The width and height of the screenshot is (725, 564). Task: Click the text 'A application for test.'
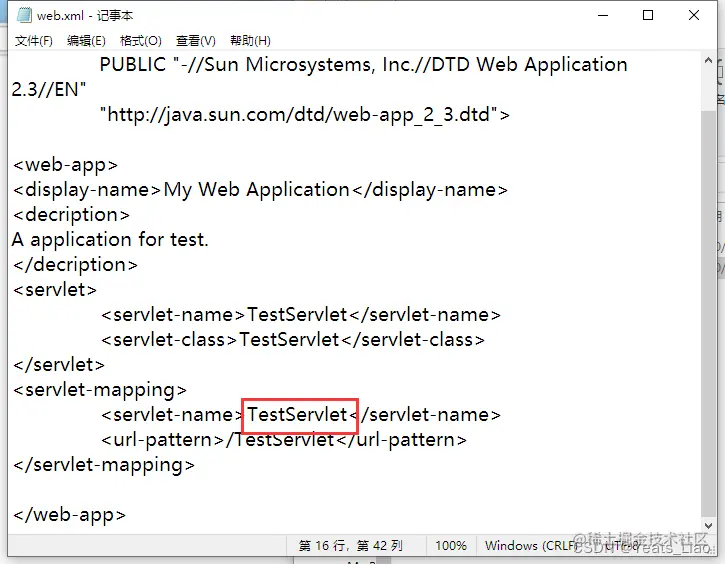tap(110, 239)
